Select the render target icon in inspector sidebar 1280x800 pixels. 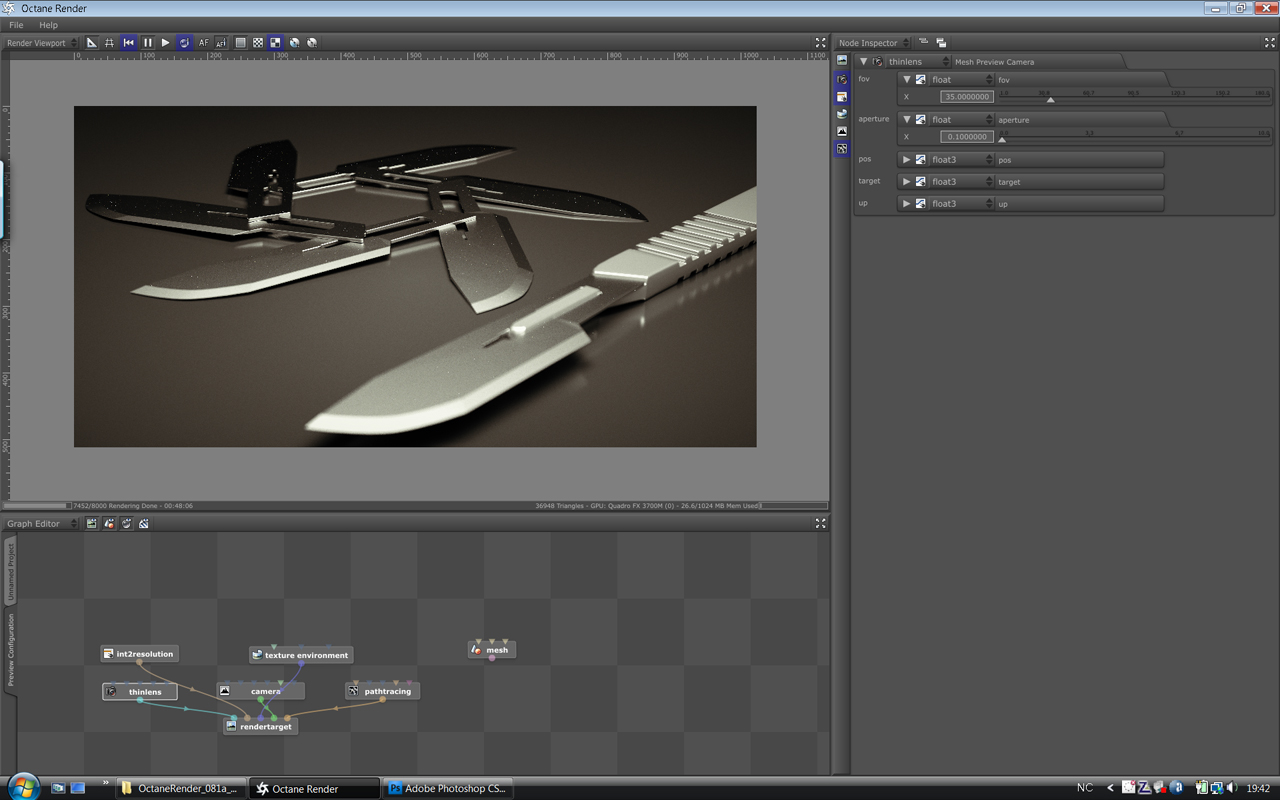pos(842,61)
